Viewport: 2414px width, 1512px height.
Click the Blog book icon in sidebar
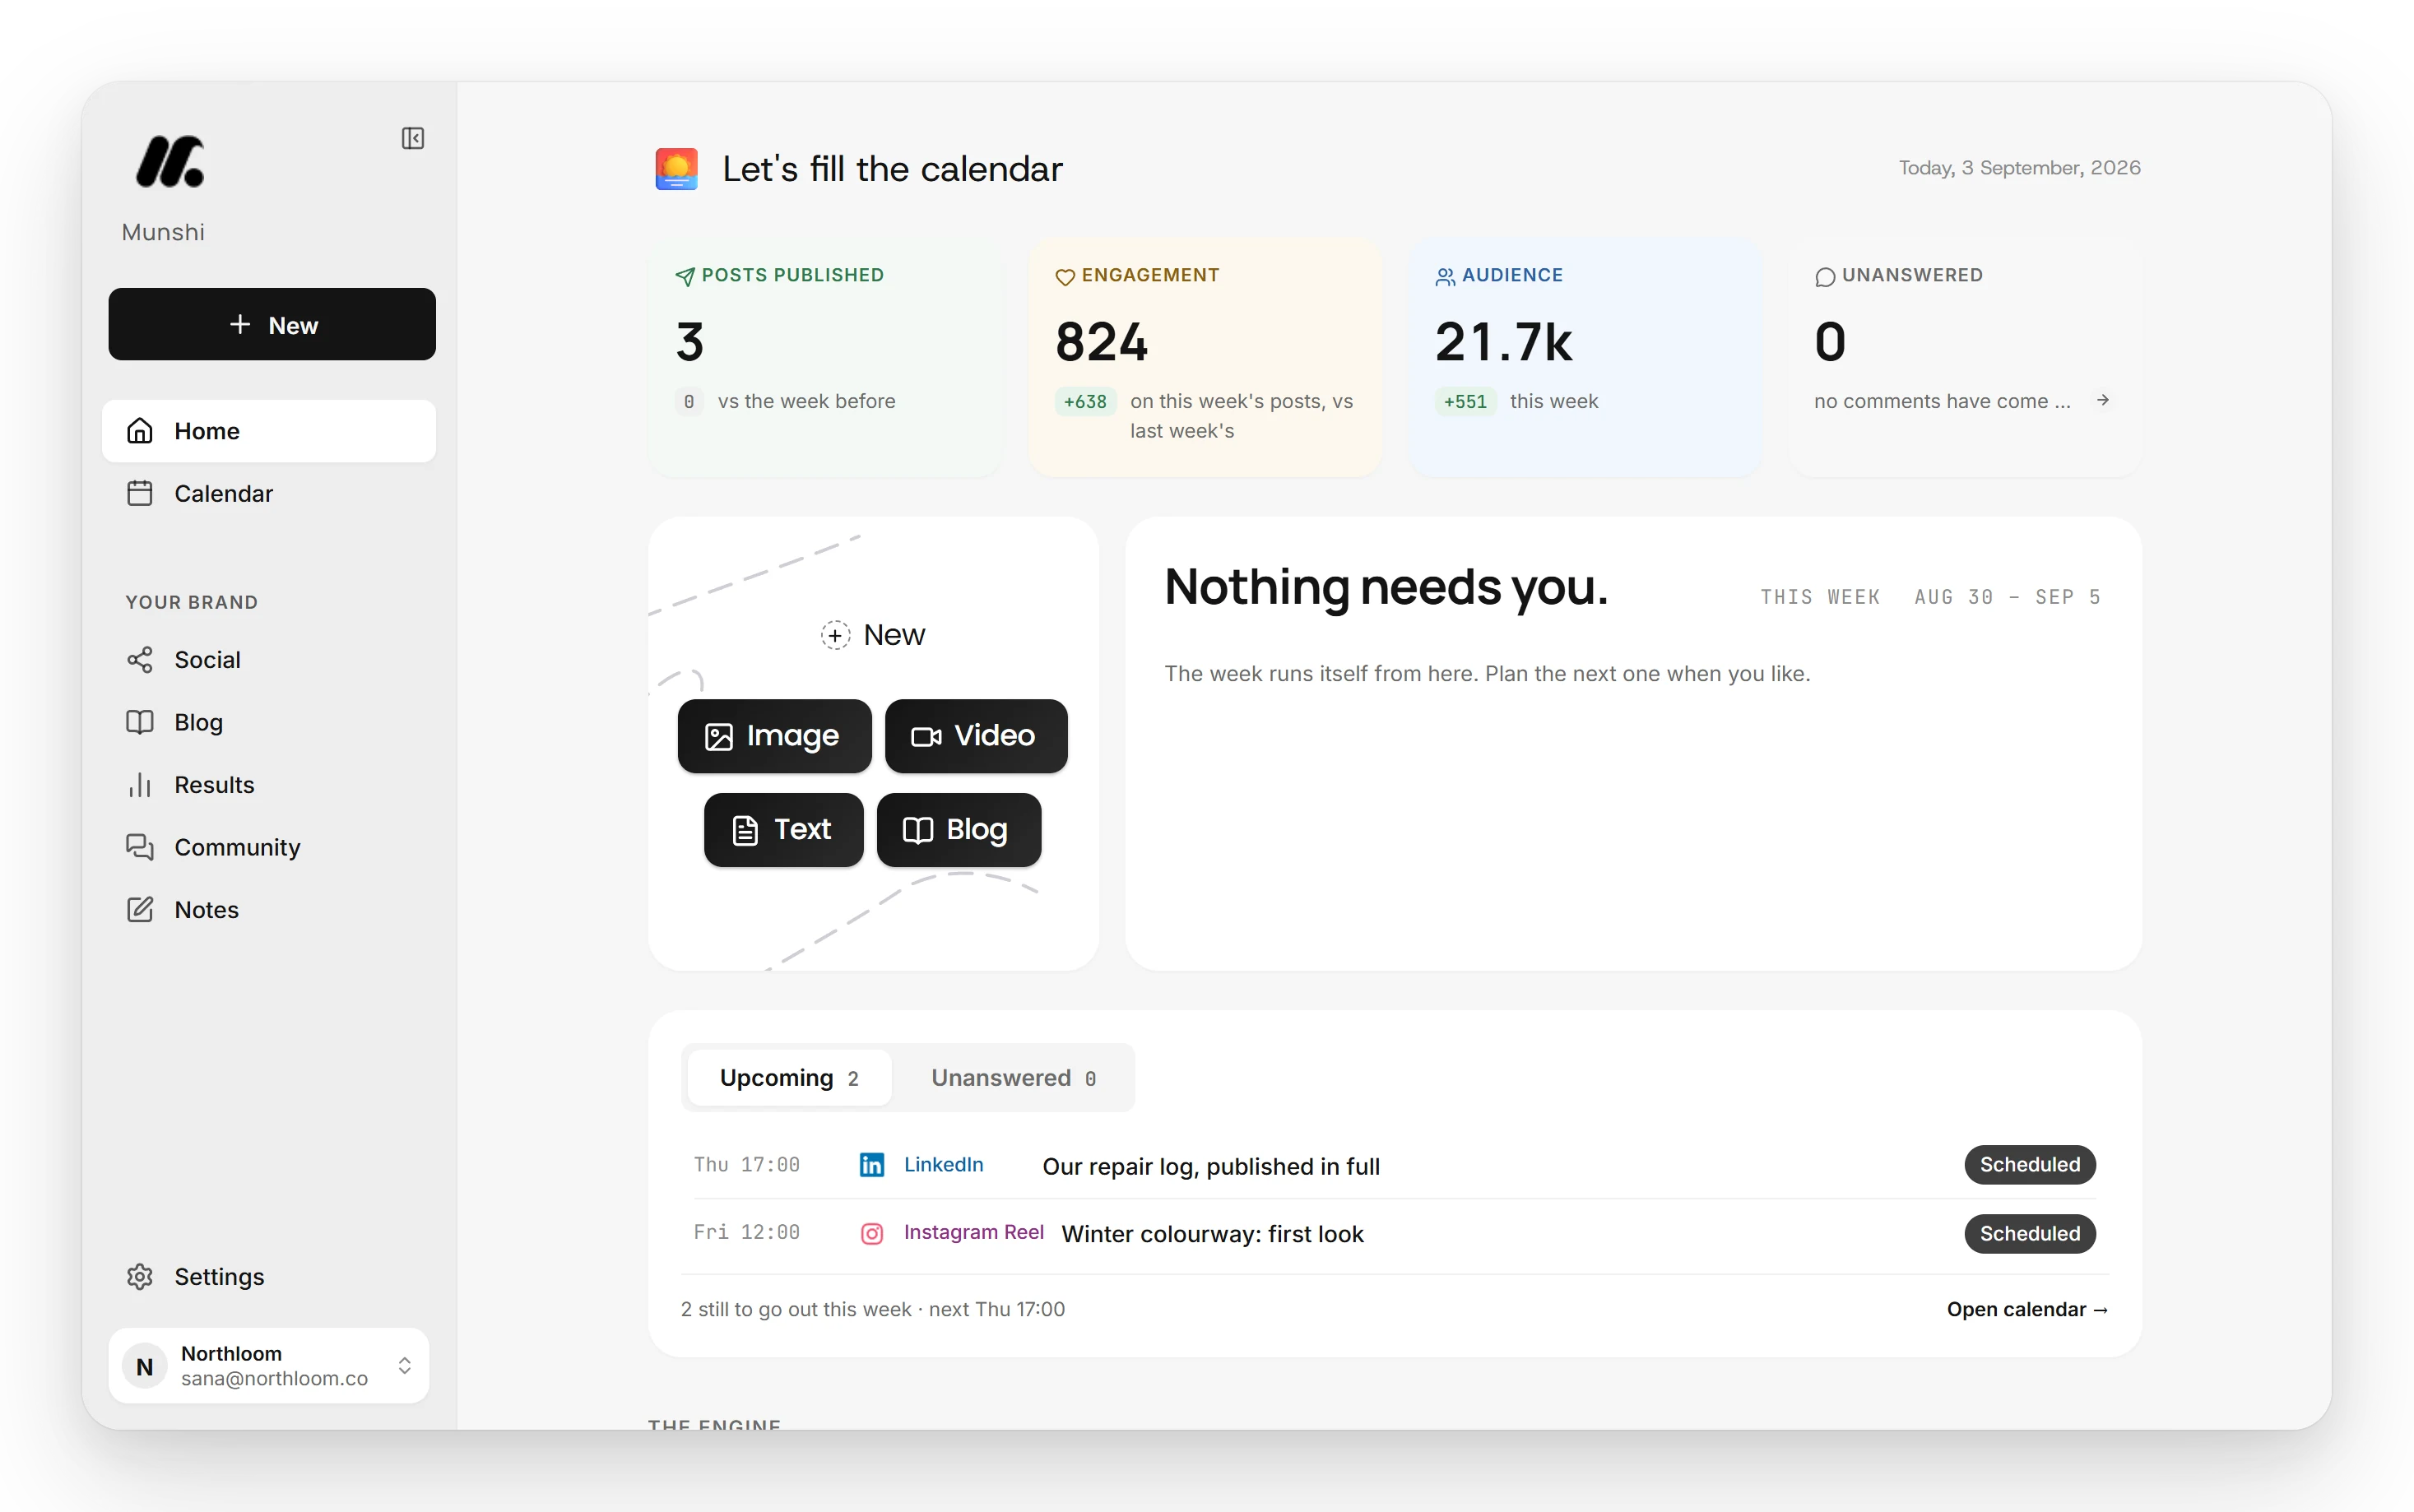pos(140,722)
